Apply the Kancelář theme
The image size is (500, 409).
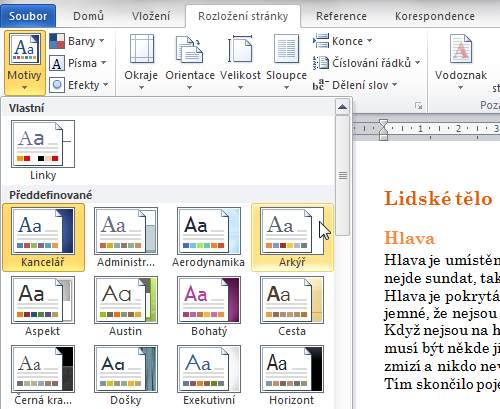click(43, 237)
